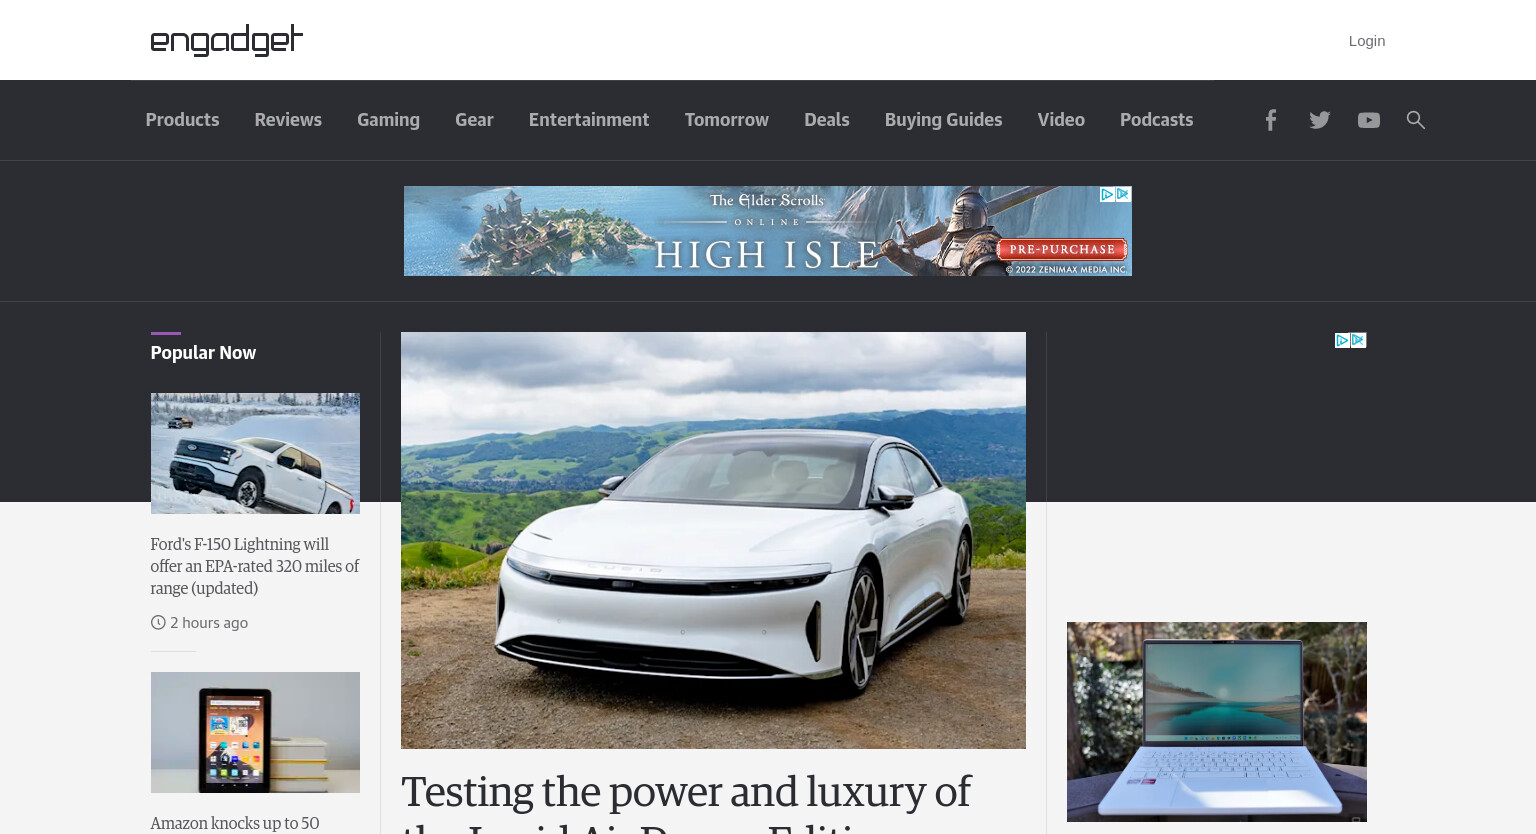1536x834 pixels.
Task: Read Ford's F-150 Lightning range headline
Action: click(255, 566)
